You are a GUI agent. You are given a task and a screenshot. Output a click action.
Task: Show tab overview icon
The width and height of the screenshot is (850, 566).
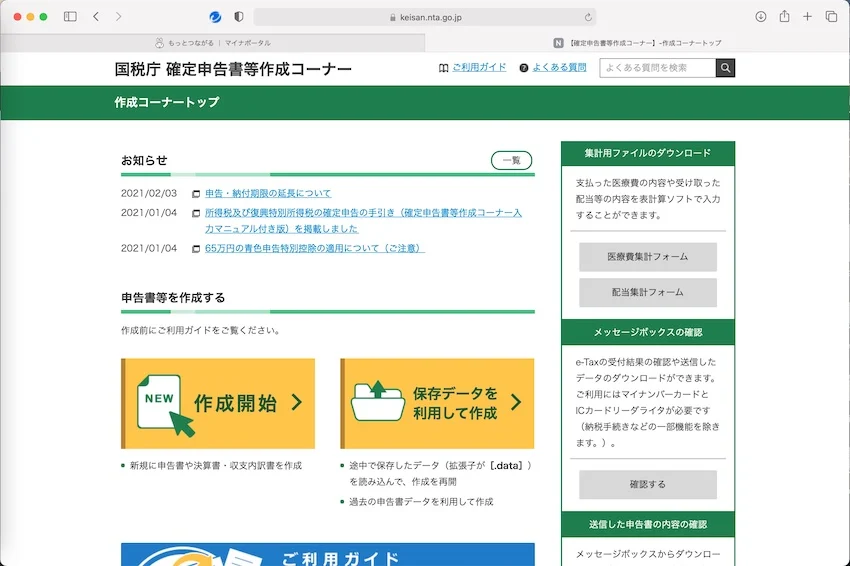coord(831,17)
